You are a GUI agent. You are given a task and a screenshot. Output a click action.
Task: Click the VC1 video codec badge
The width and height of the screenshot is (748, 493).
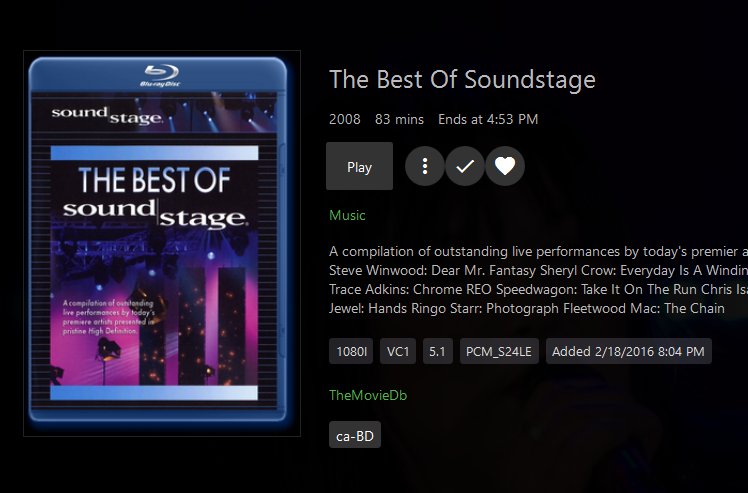[x=399, y=351]
